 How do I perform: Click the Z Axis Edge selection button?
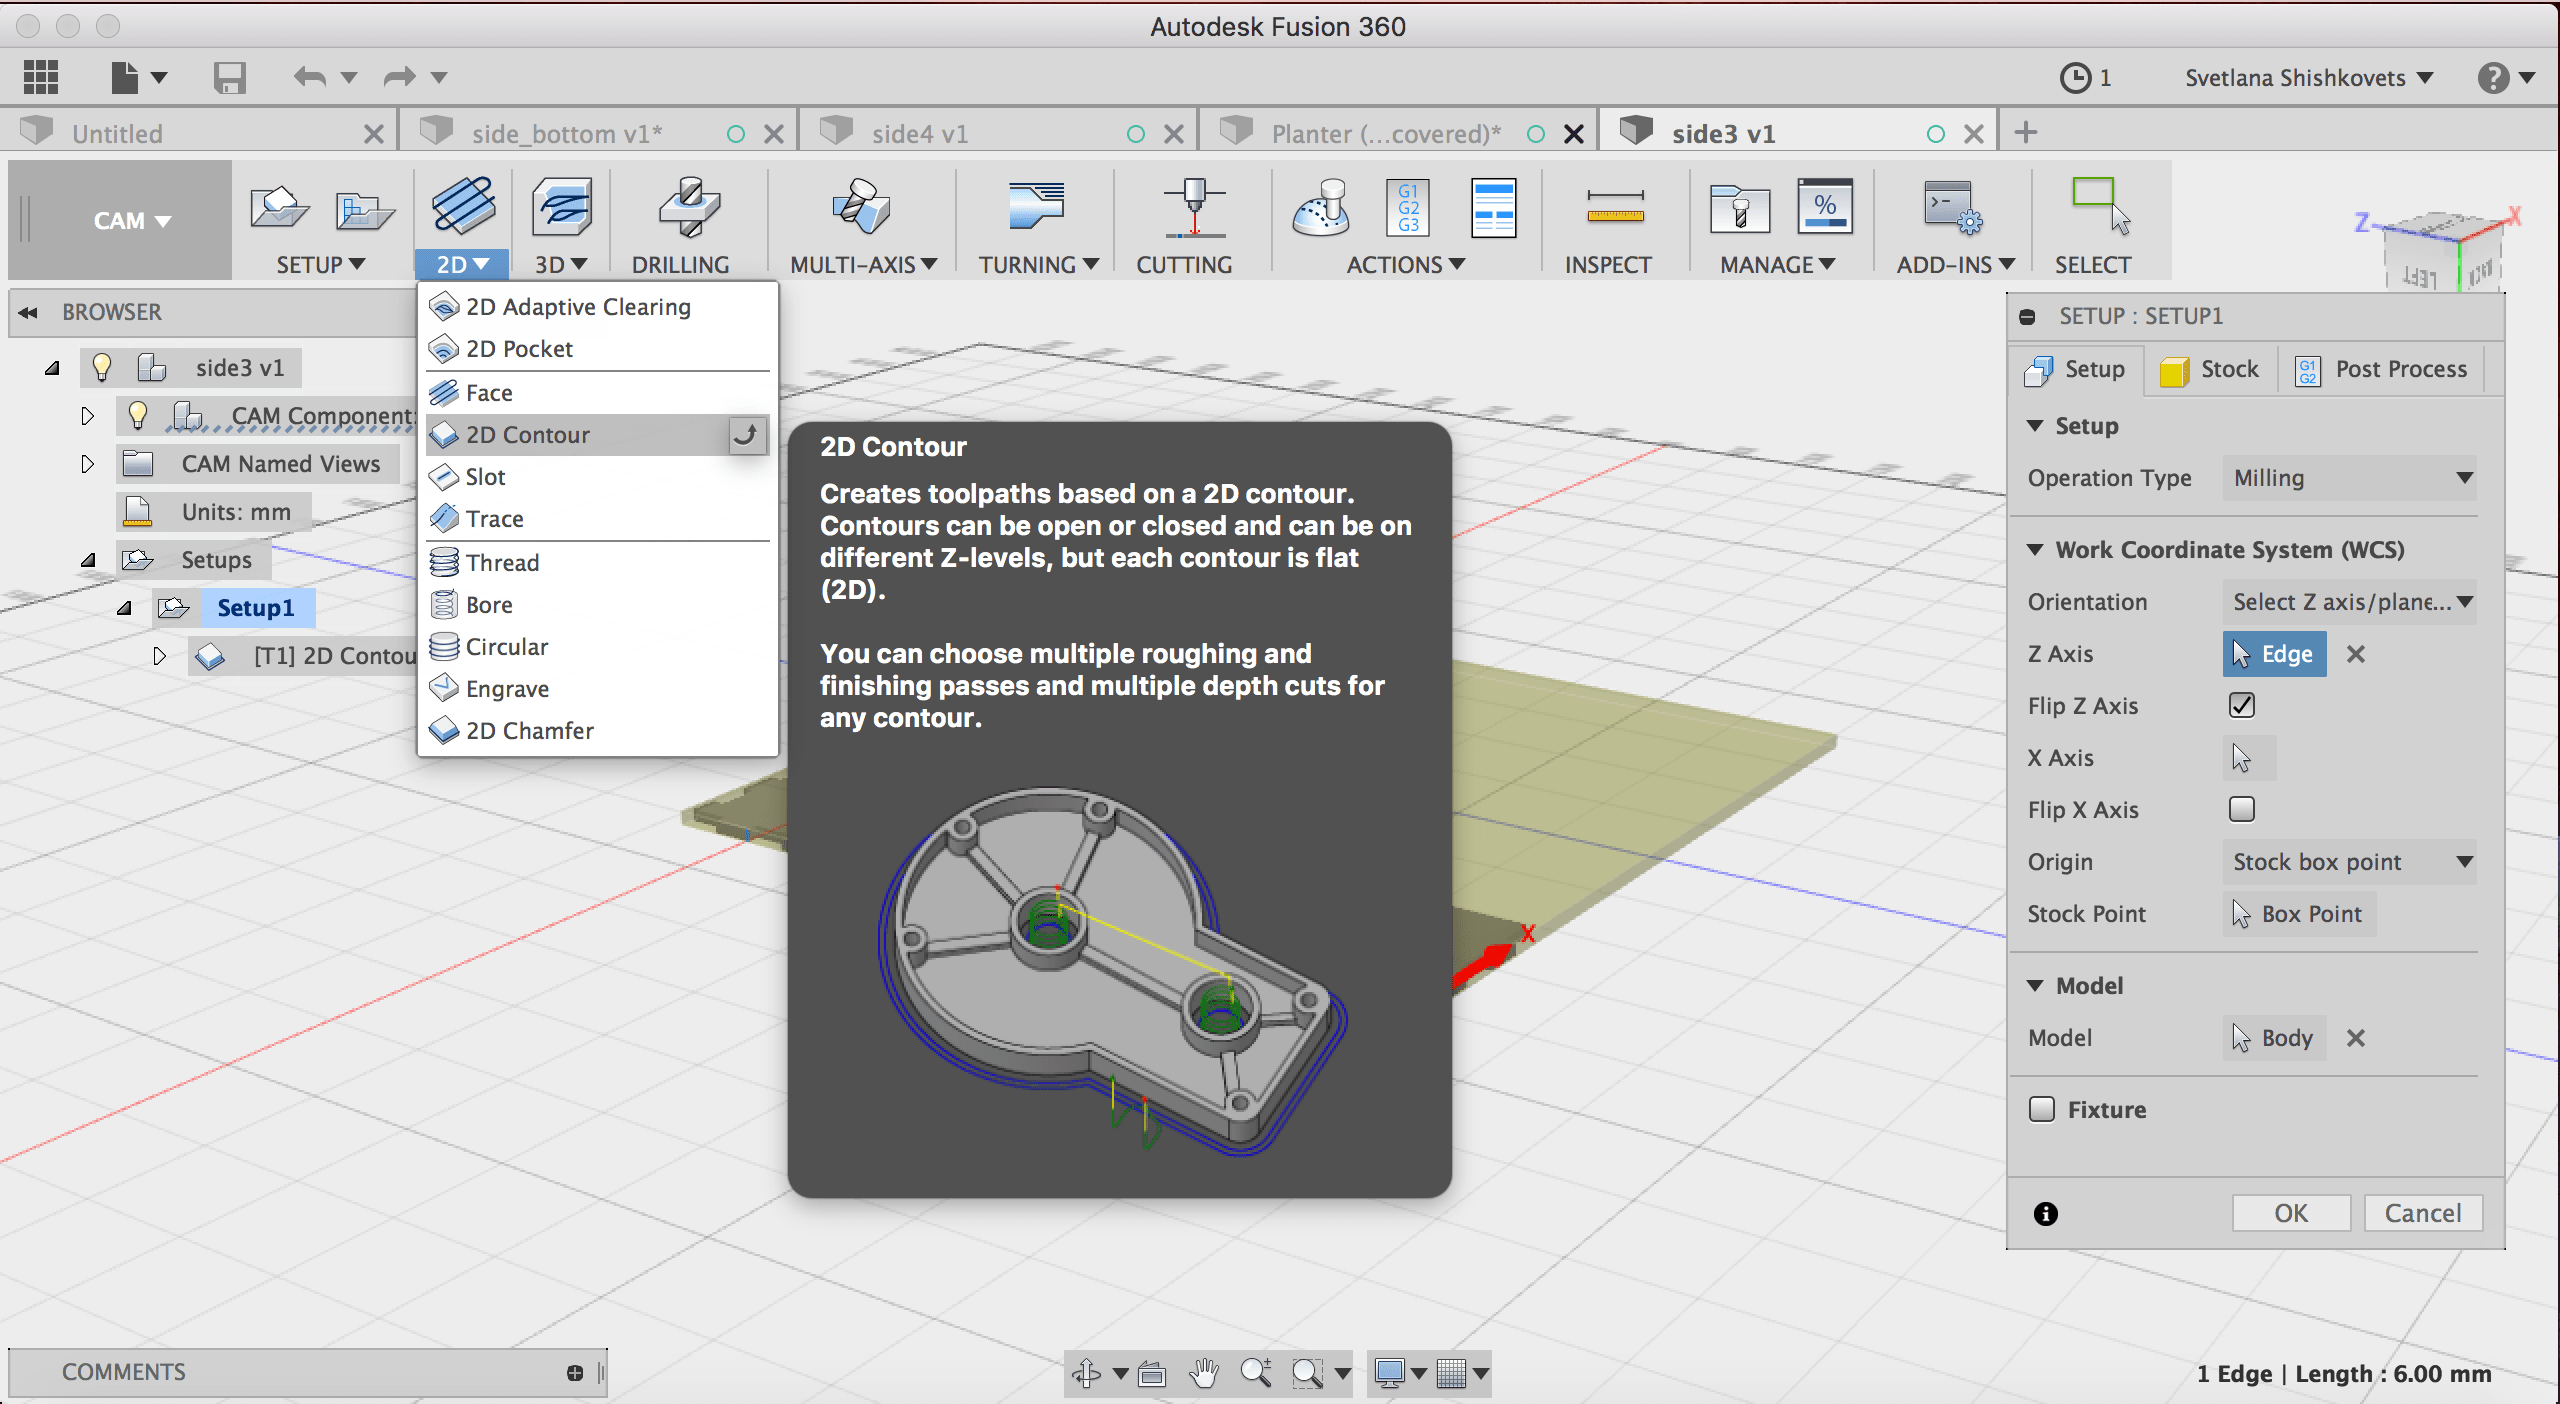(x=2274, y=654)
